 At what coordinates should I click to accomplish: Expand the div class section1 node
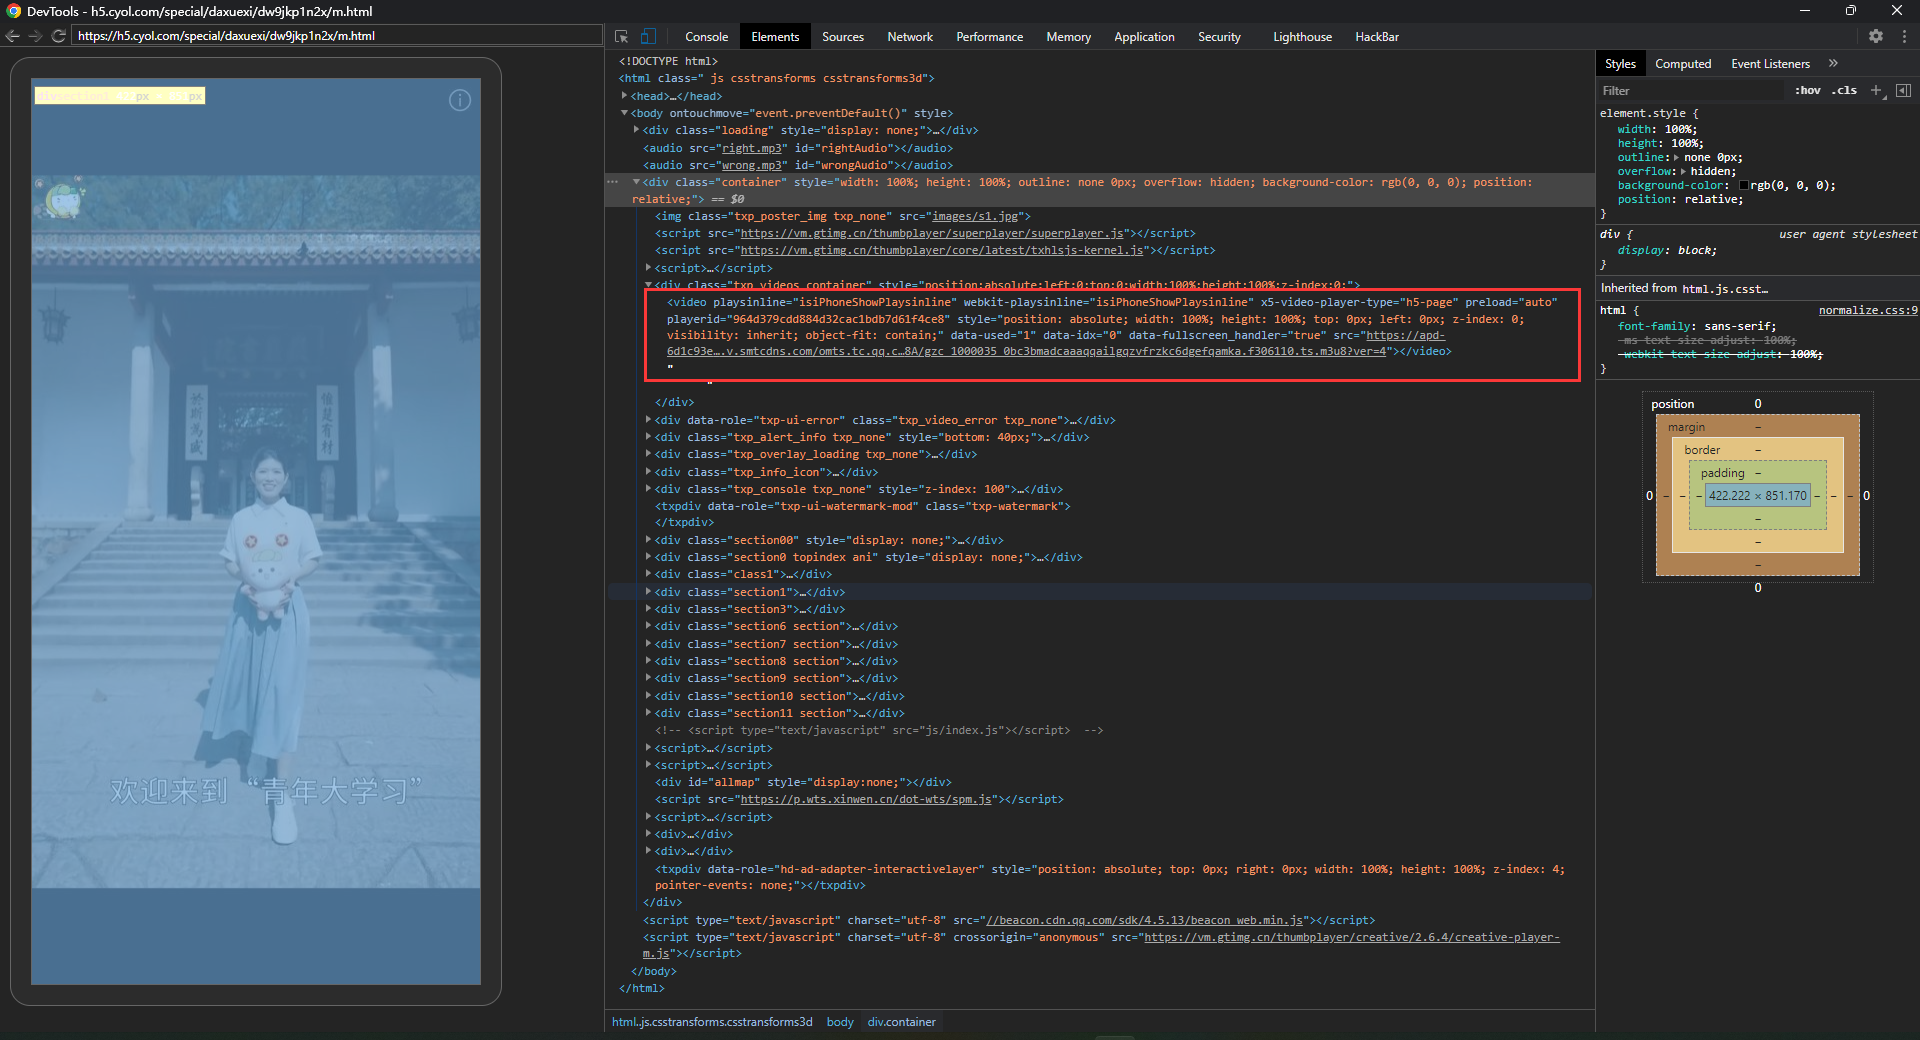[x=648, y=592]
